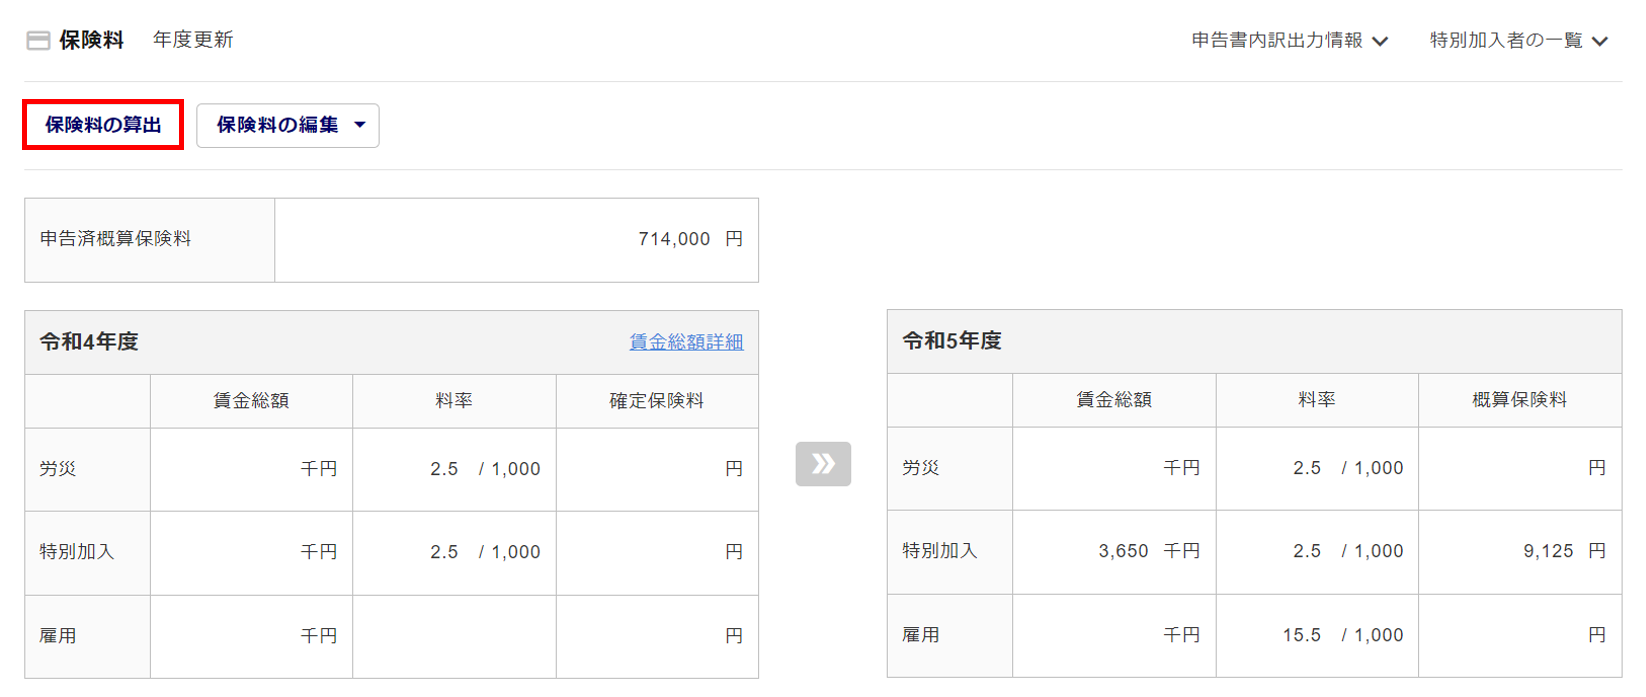The height and width of the screenshot is (697, 1646).
Task: Expand the 特別加入者の一覧 chevron
Action: click(x=1600, y=41)
